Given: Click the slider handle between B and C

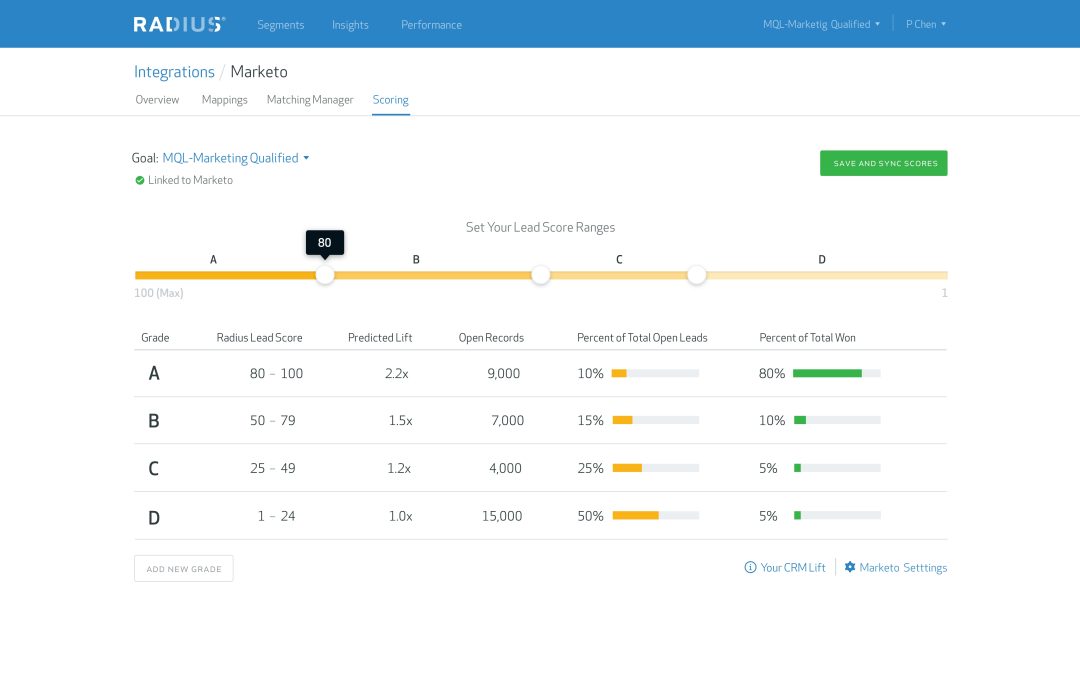Looking at the screenshot, I should point(541,275).
